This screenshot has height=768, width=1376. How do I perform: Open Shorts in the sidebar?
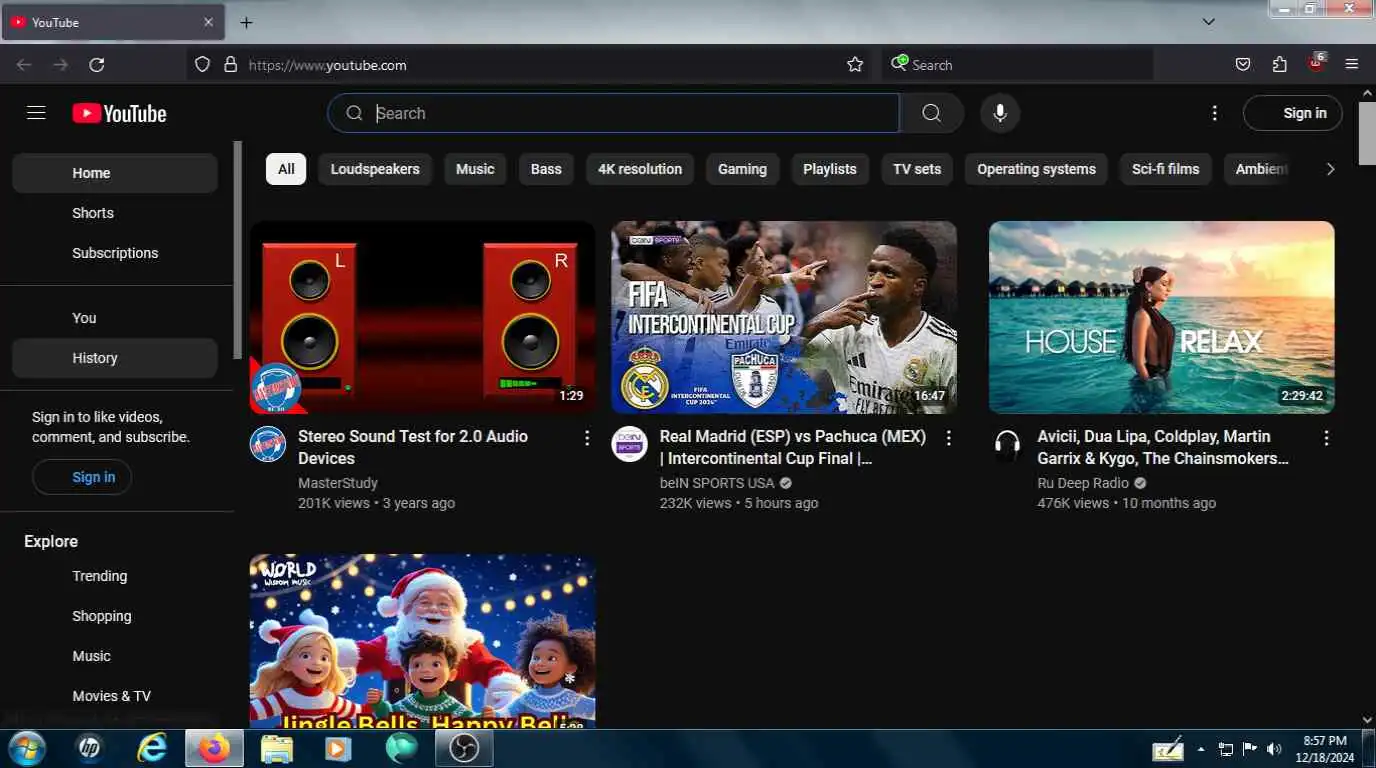click(x=115, y=213)
